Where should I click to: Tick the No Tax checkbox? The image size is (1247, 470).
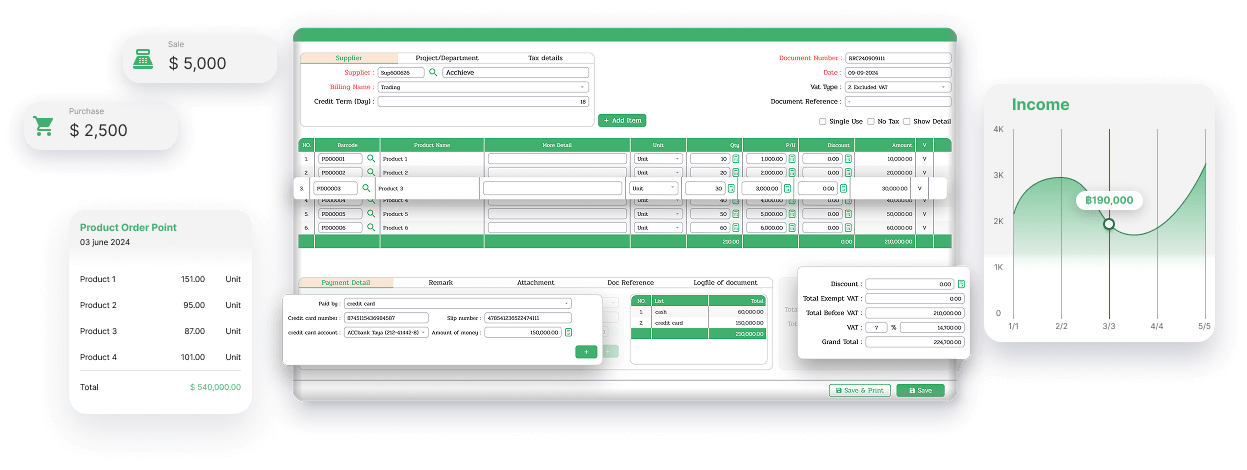[871, 121]
